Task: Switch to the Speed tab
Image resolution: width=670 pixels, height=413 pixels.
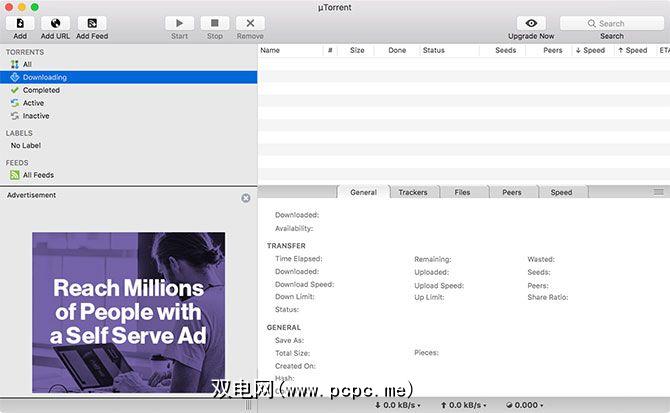Action: click(x=561, y=192)
